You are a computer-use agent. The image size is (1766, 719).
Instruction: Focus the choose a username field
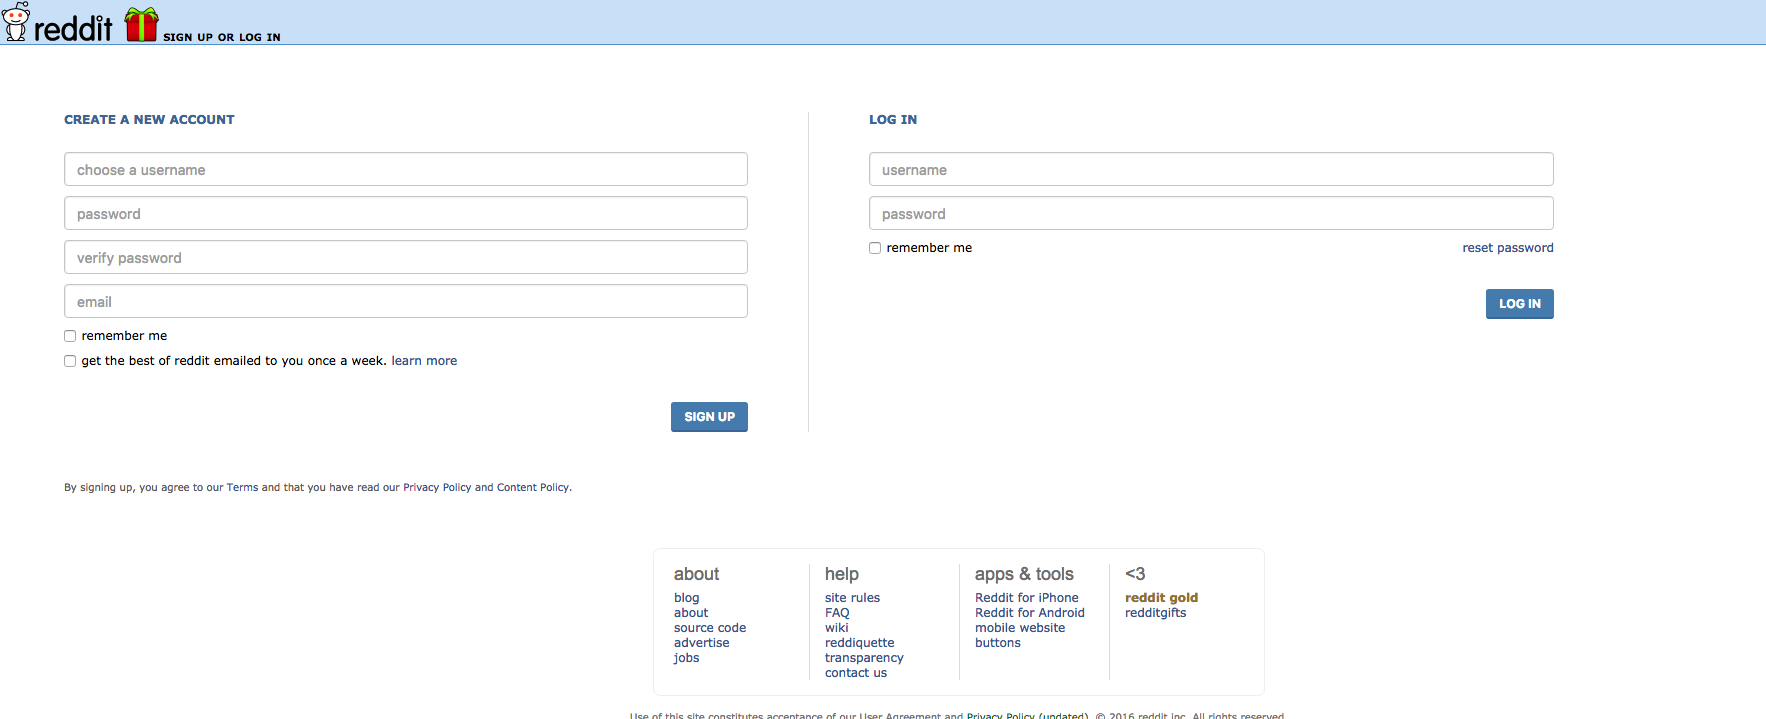[406, 169]
